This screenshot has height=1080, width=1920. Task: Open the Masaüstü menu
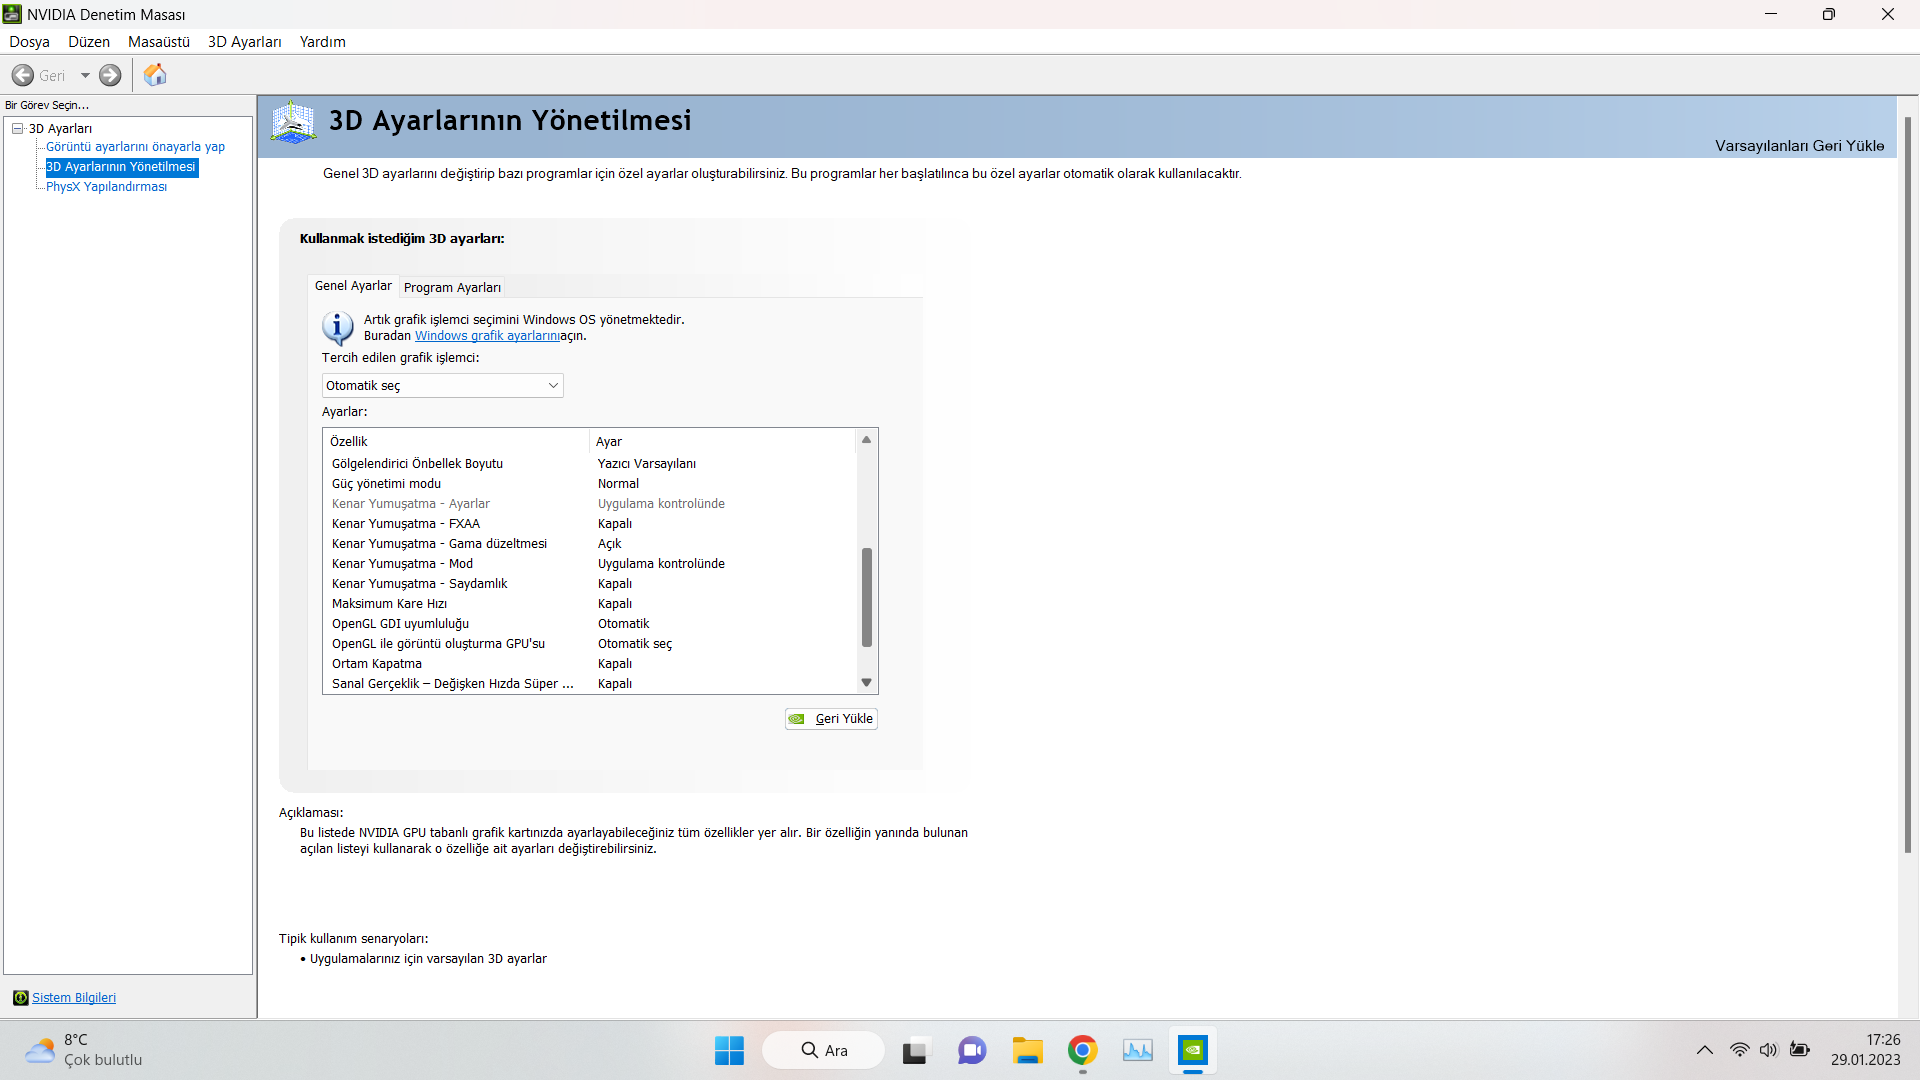point(158,42)
